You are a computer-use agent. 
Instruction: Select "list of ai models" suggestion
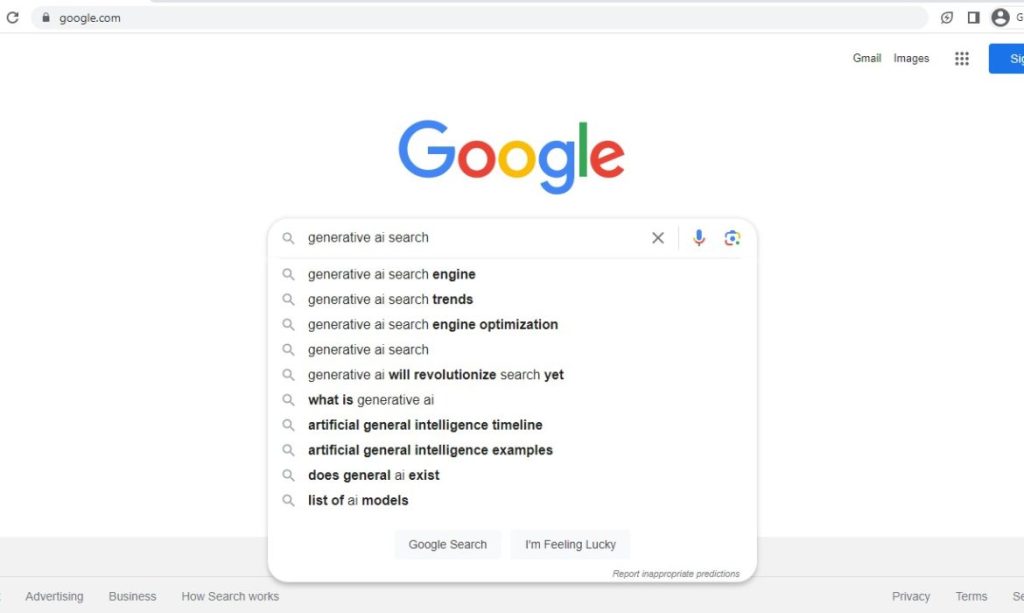click(358, 501)
